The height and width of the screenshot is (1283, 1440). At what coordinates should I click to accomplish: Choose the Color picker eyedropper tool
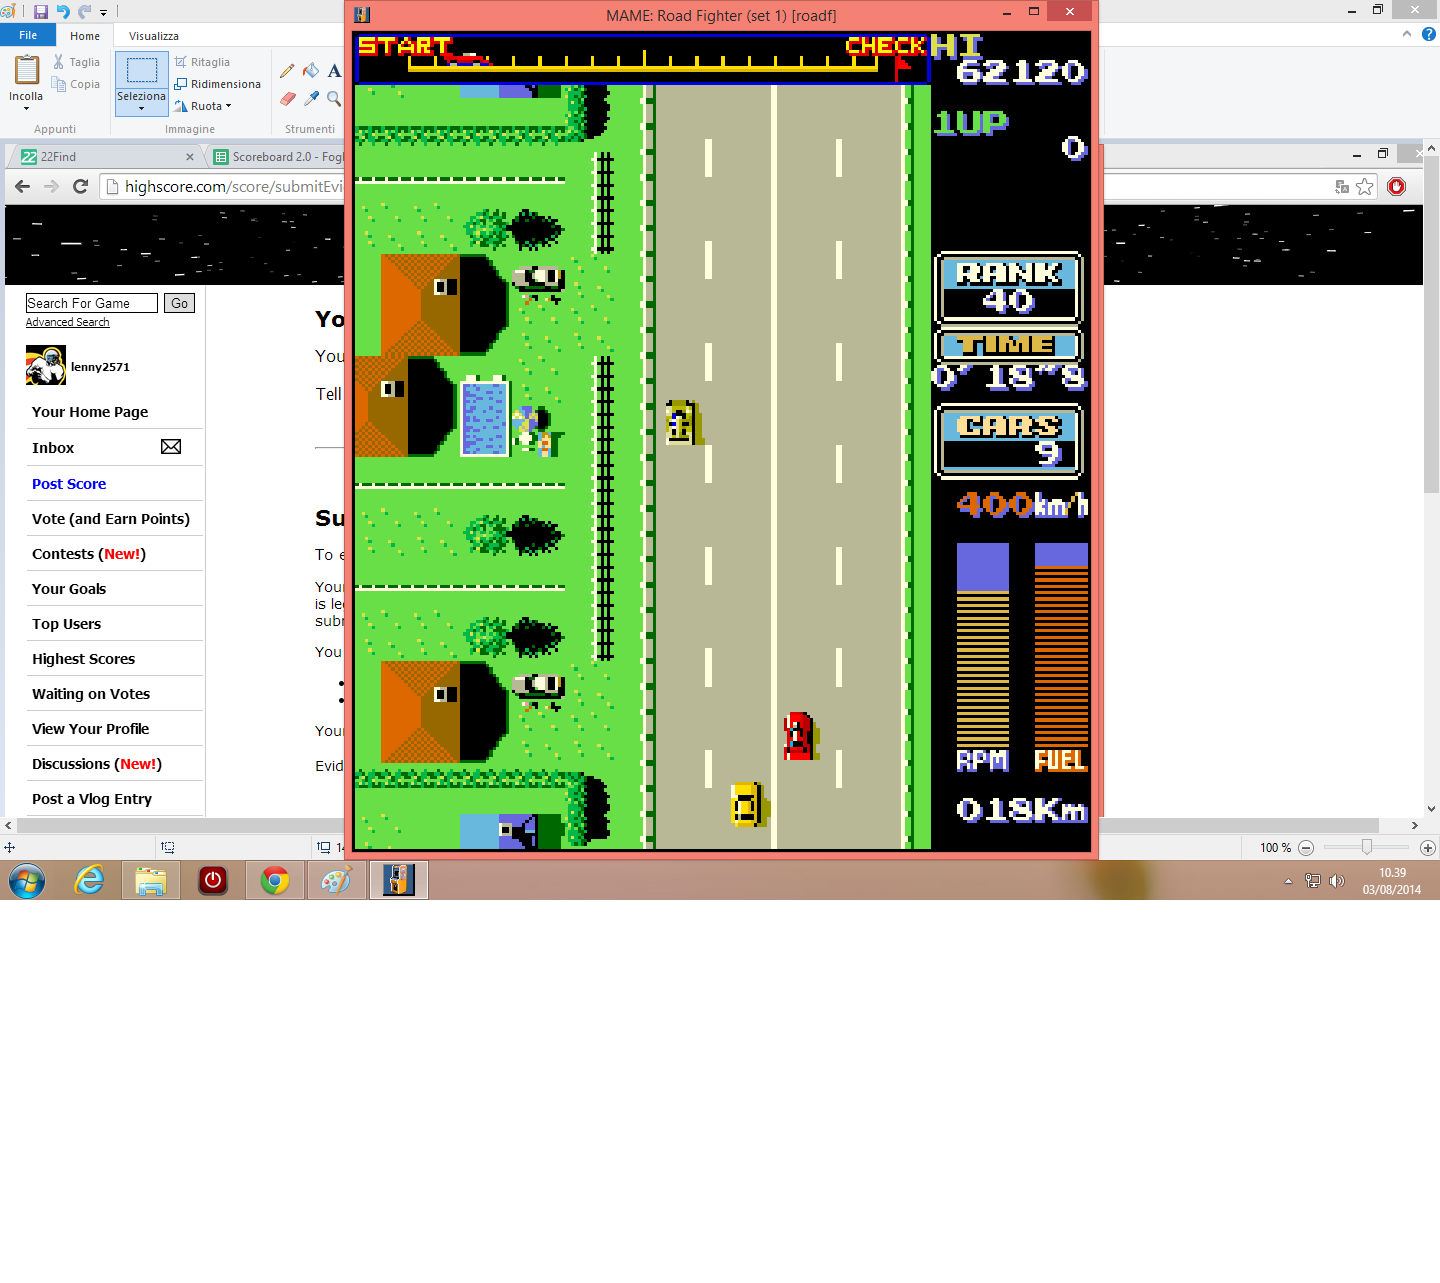(311, 98)
